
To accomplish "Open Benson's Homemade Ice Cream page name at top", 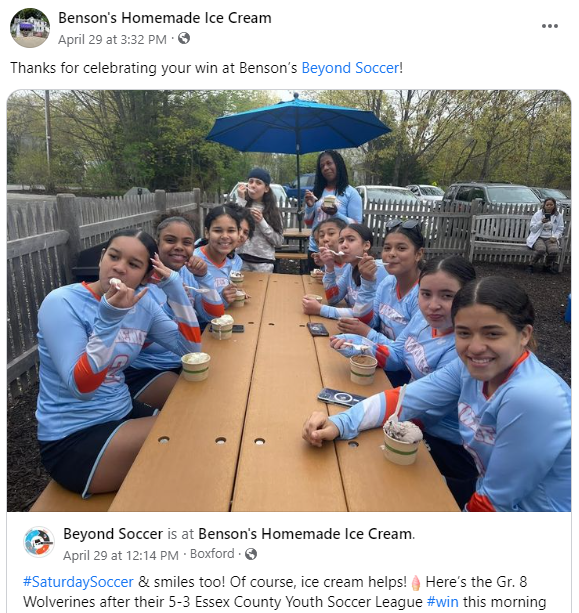I will click(x=165, y=18).
